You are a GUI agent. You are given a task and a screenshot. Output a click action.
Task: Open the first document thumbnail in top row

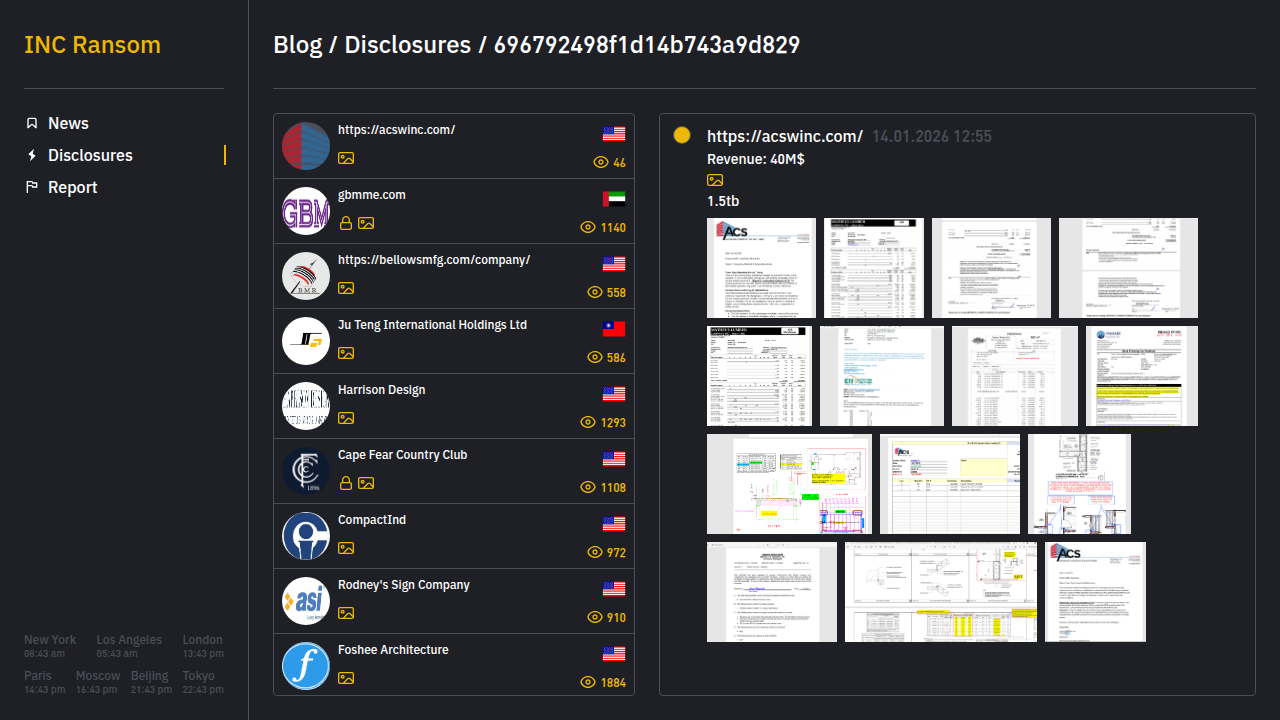pos(761,268)
